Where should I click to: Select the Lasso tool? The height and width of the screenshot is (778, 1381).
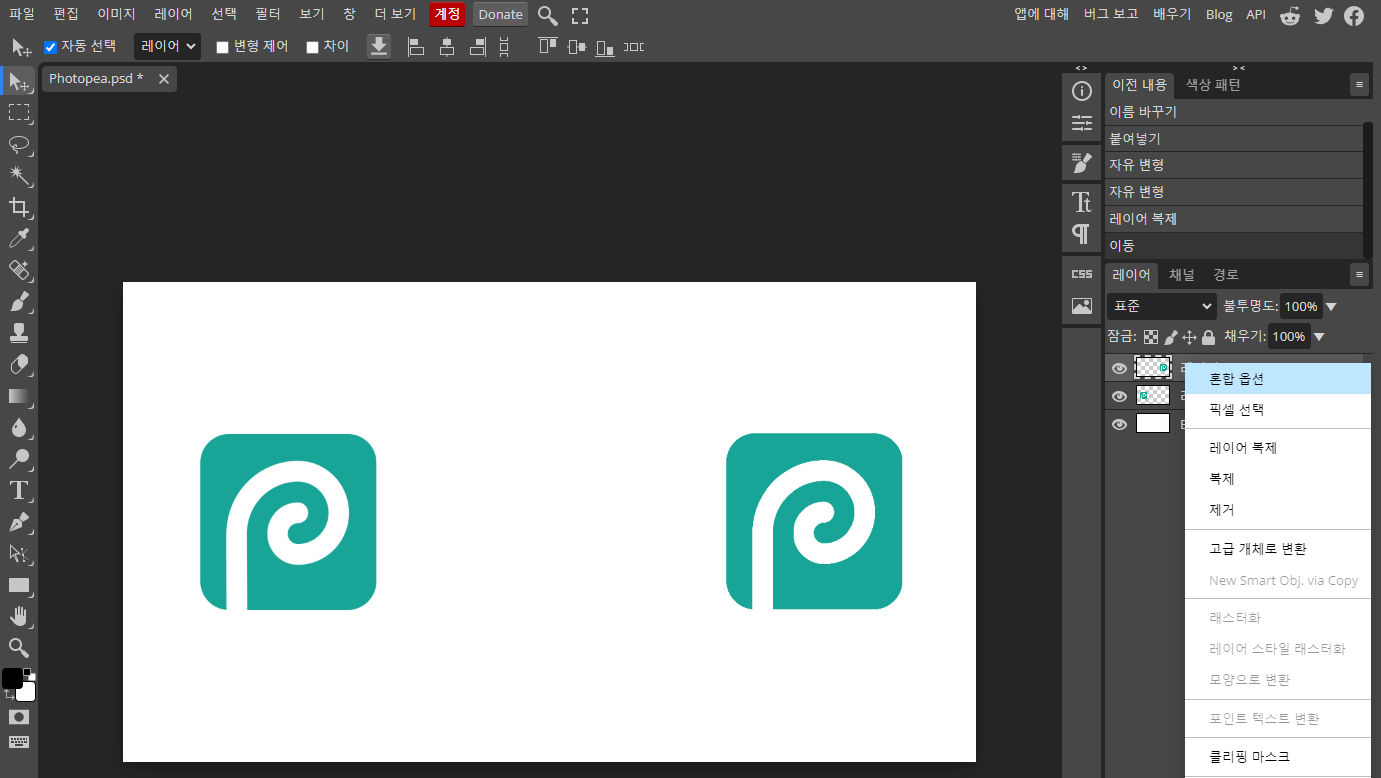pyautogui.click(x=19, y=144)
